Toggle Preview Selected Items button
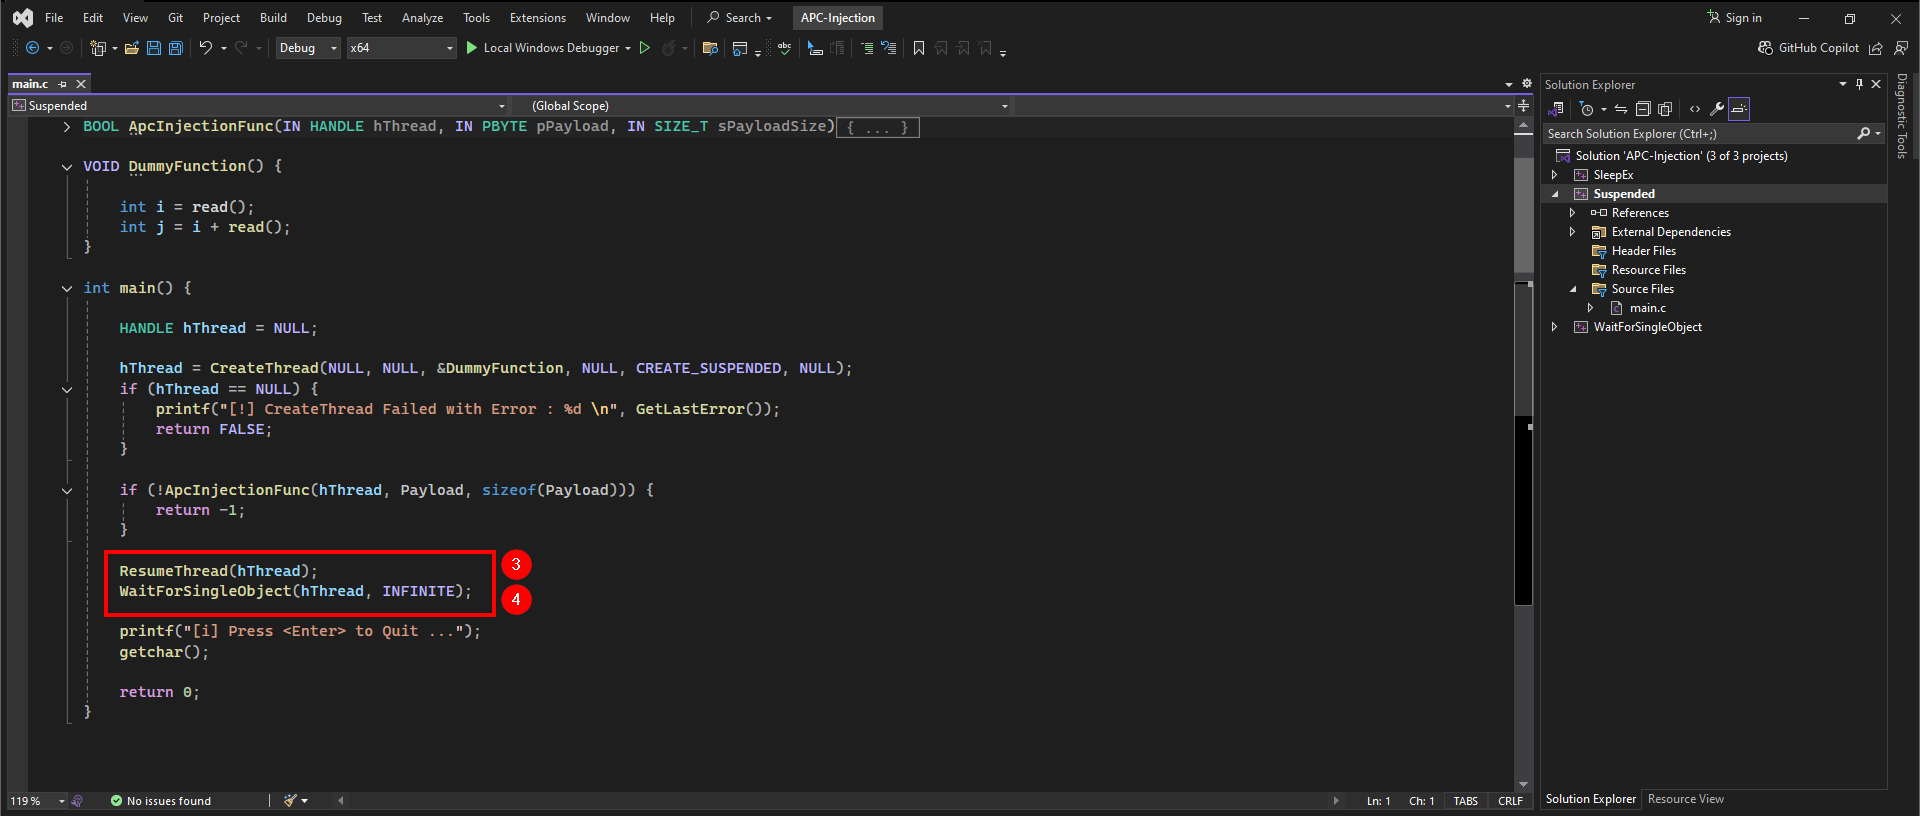The height and width of the screenshot is (816, 1920). pos(1739,109)
